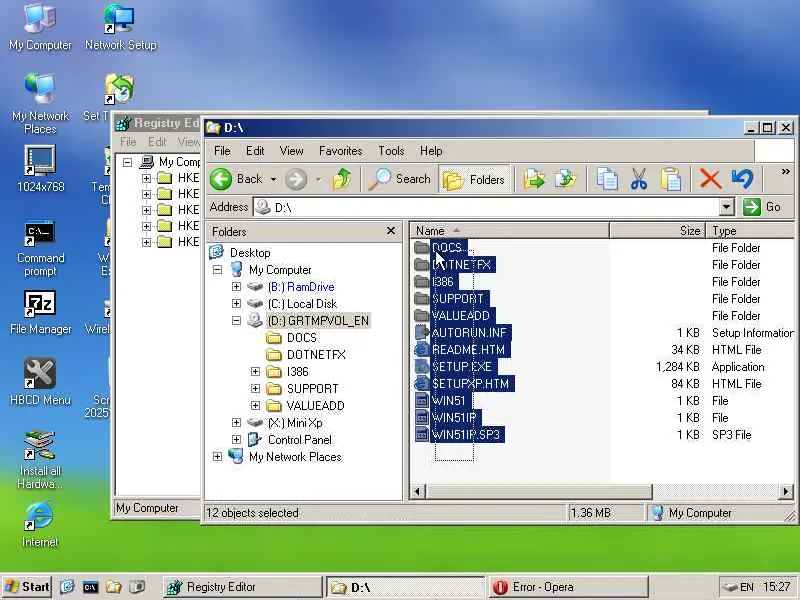Open the Tools menu

coord(391,151)
